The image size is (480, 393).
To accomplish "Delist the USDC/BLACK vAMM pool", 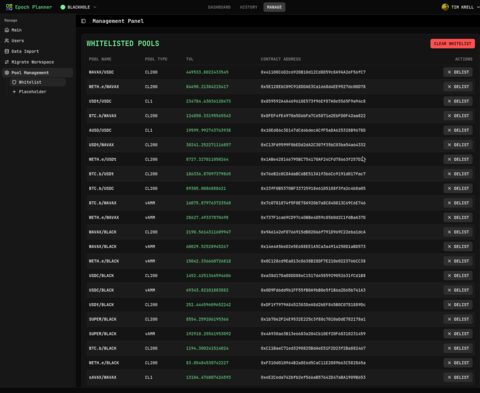I will tap(458, 290).
